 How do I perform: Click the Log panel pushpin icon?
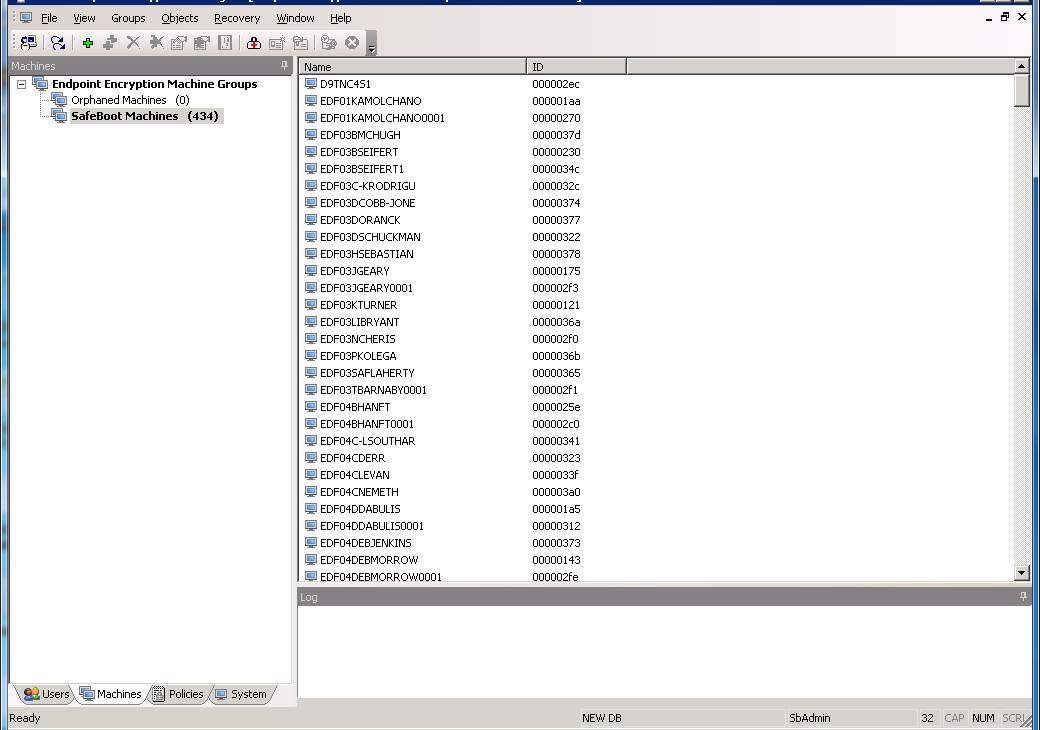(1022, 597)
